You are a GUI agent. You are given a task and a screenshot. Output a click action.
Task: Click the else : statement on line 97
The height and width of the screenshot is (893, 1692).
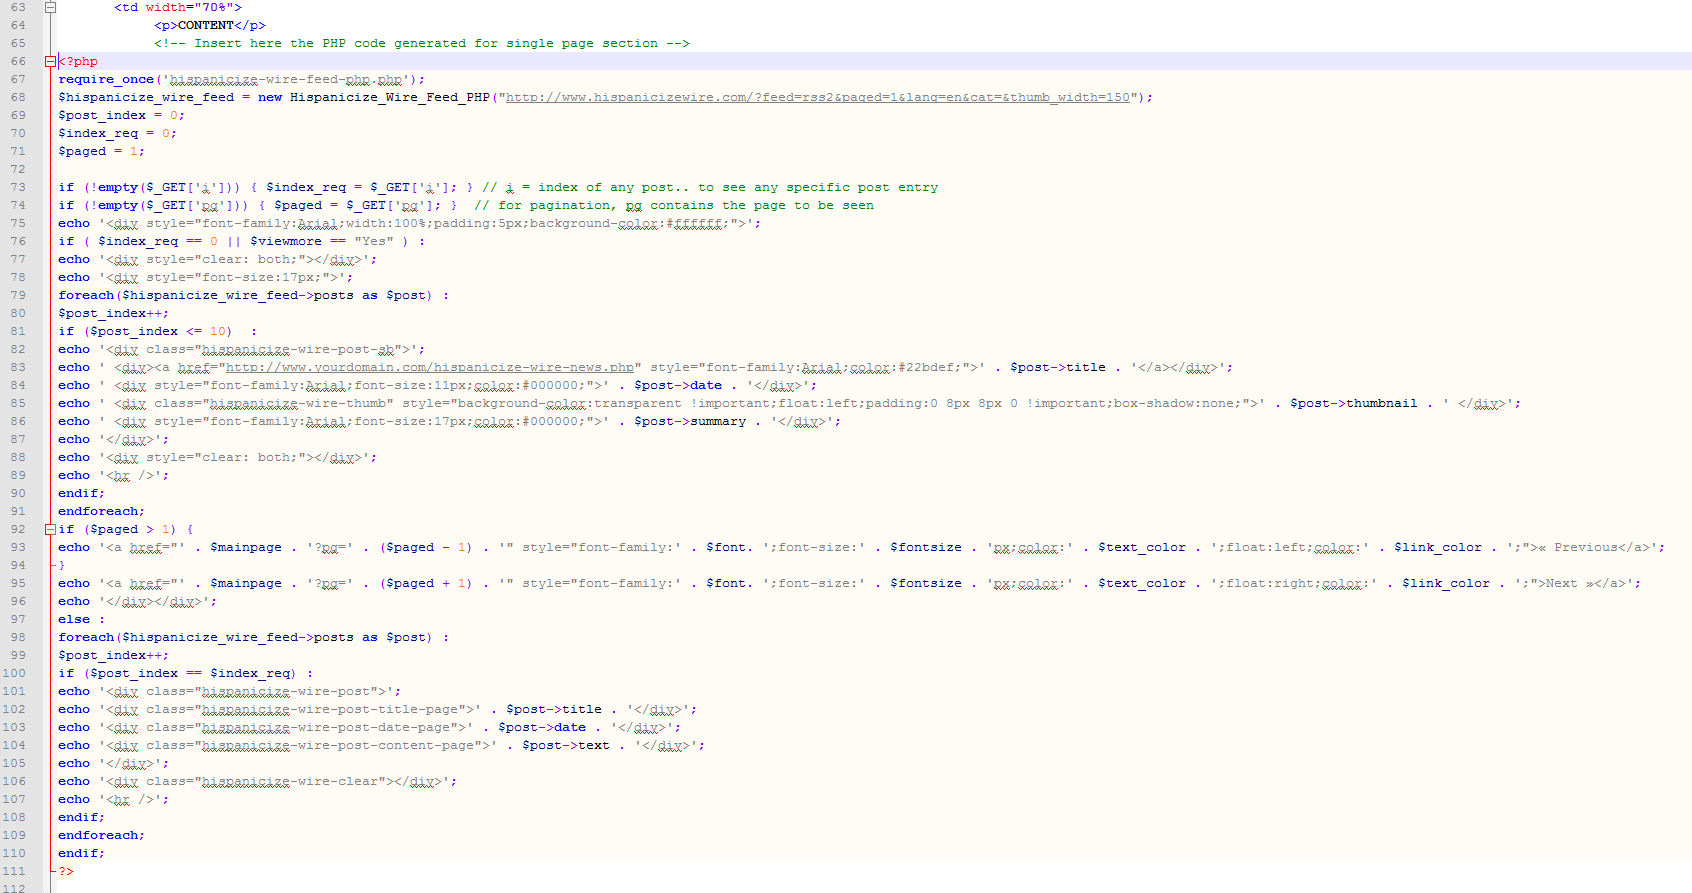81,619
